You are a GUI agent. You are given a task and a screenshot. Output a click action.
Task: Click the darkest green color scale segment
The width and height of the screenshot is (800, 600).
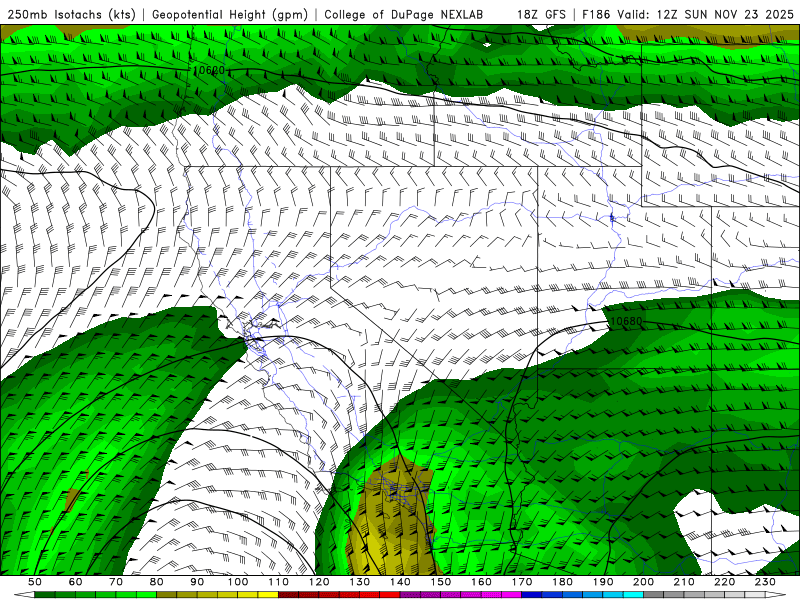point(45,595)
